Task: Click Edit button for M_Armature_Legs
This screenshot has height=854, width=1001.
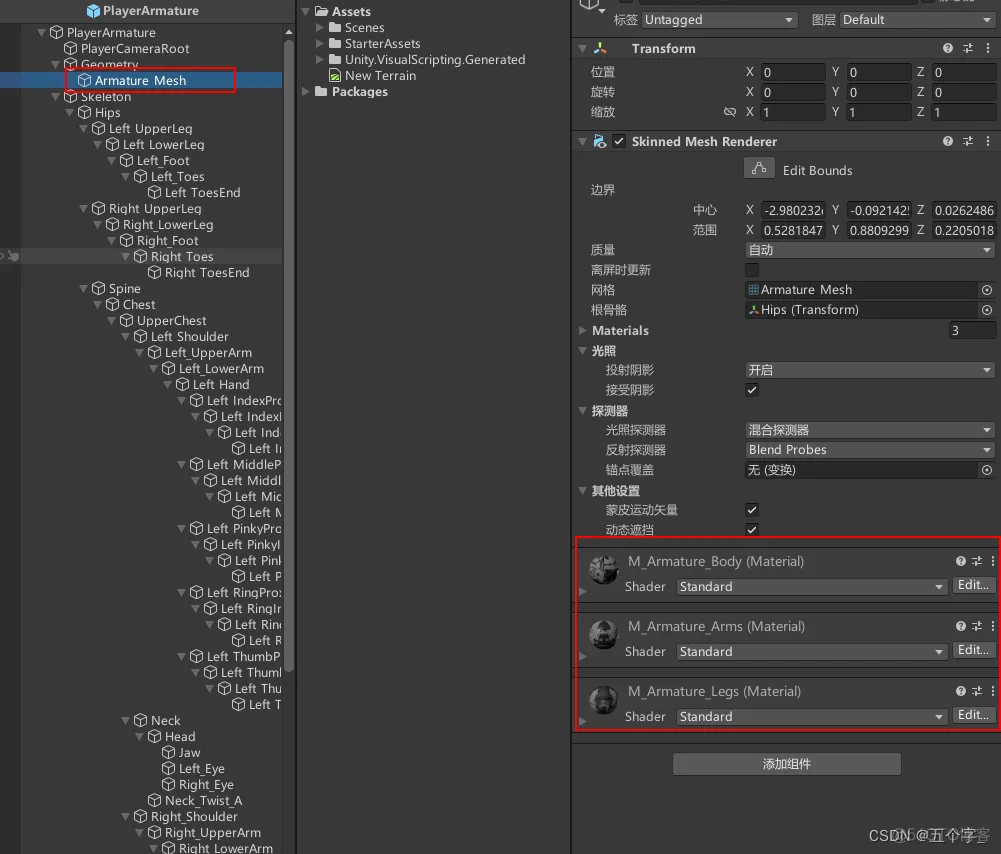Action: 974,715
